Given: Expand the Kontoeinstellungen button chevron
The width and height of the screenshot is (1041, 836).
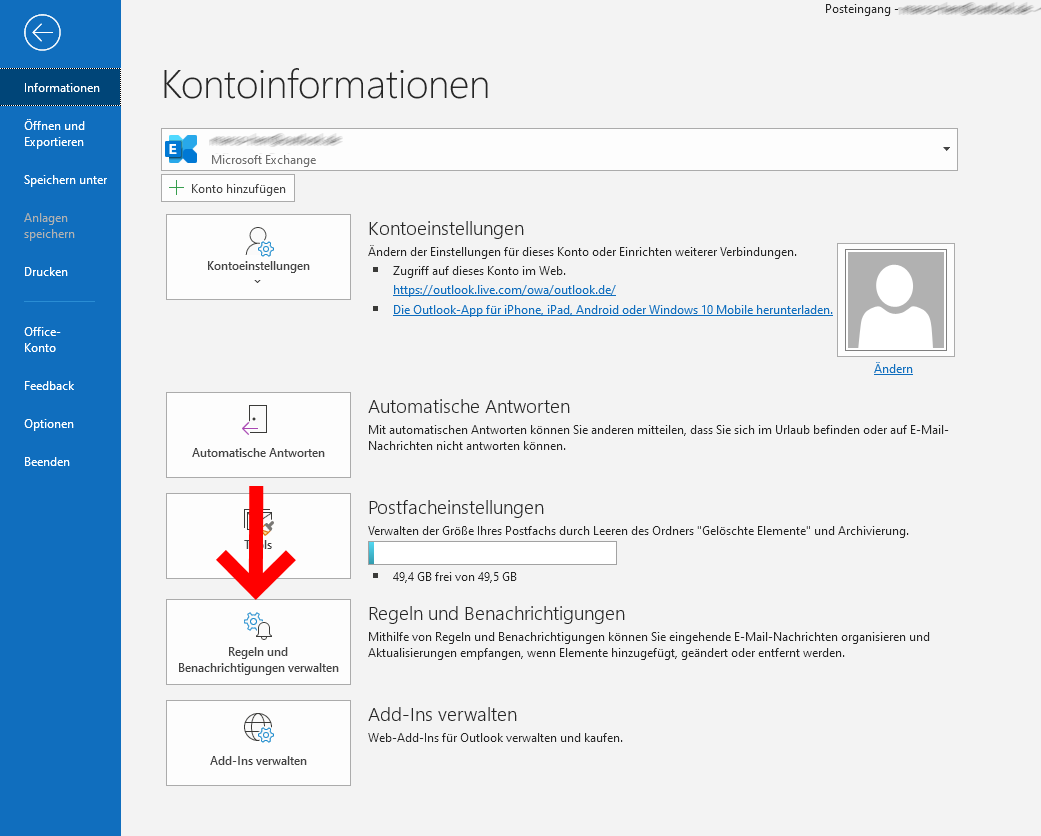Looking at the screenshot, I should point(258,282).
